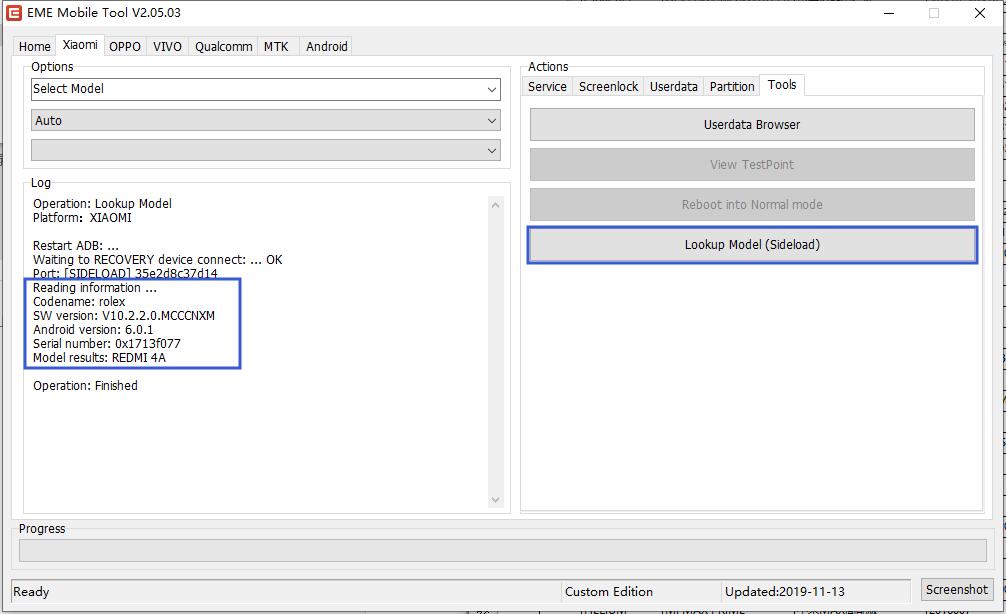Open the Android tab
The height and width of the screenshot is (614, 1006).
[x=327, y=46]
